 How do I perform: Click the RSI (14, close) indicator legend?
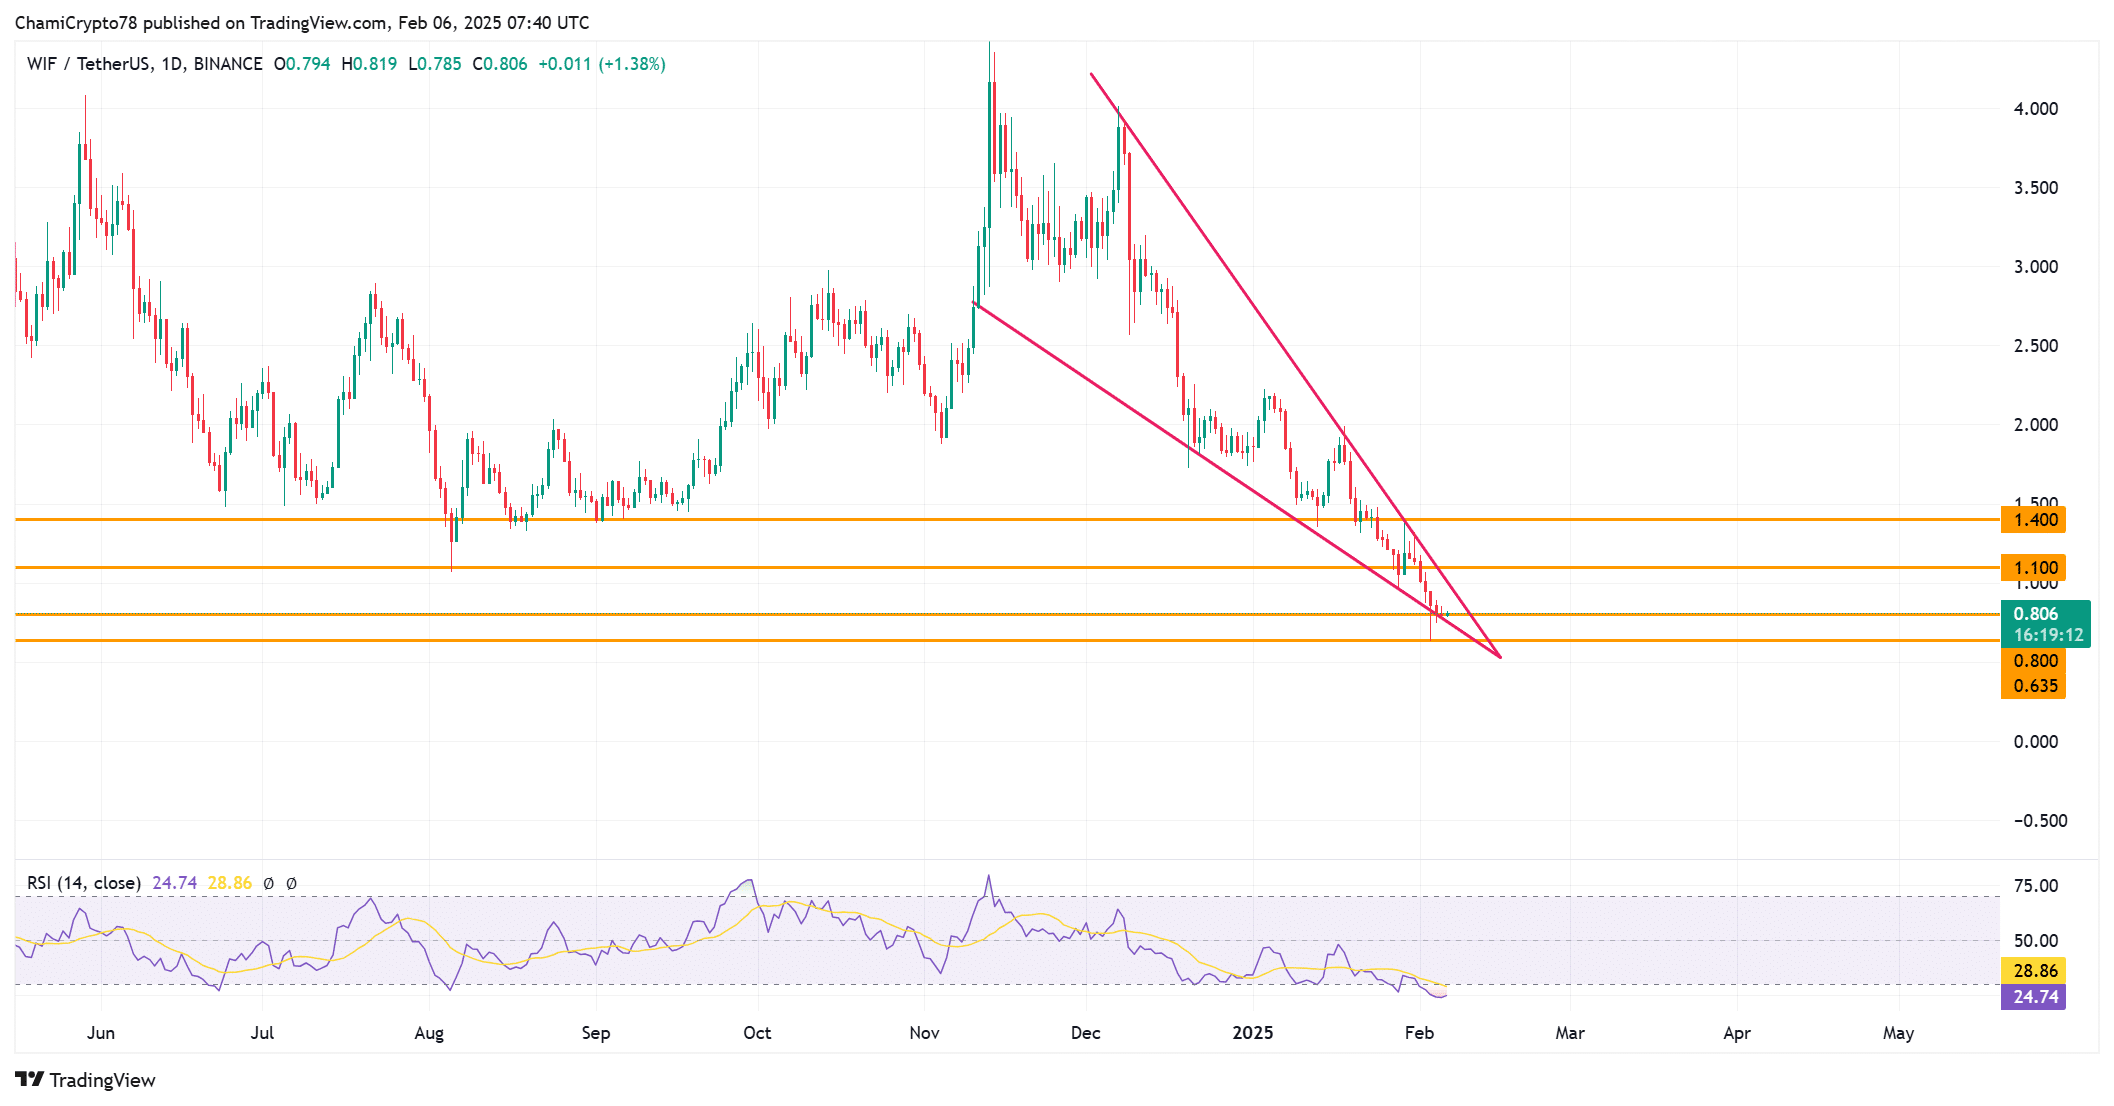pyautogui.click(x=84, y=883)
